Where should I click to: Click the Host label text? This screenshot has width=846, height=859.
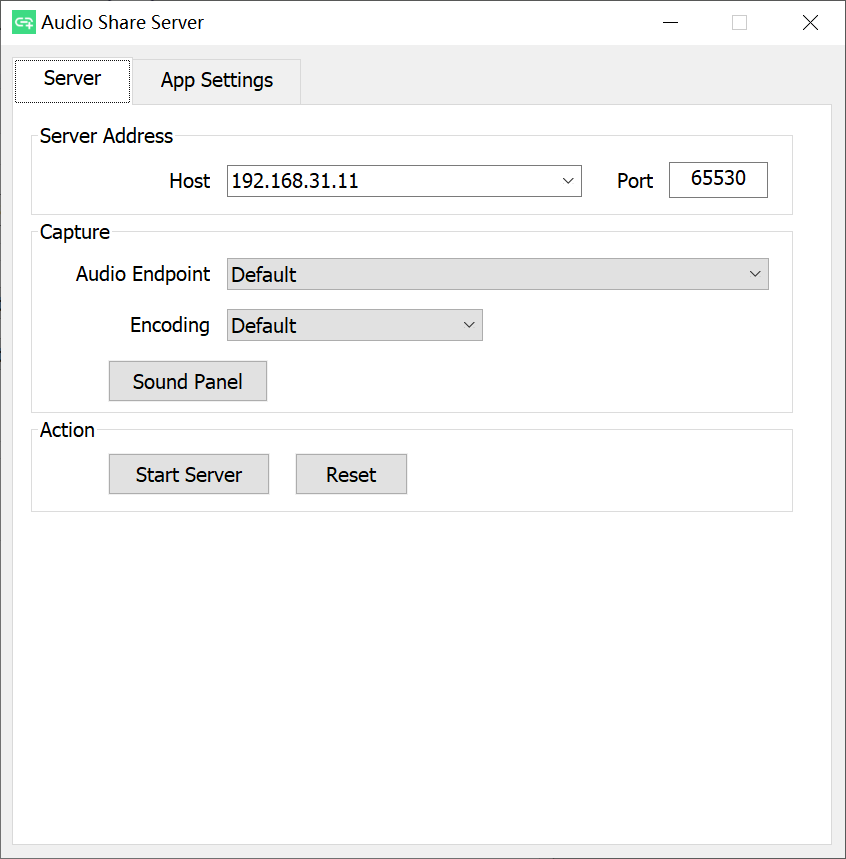pos(190,181)
